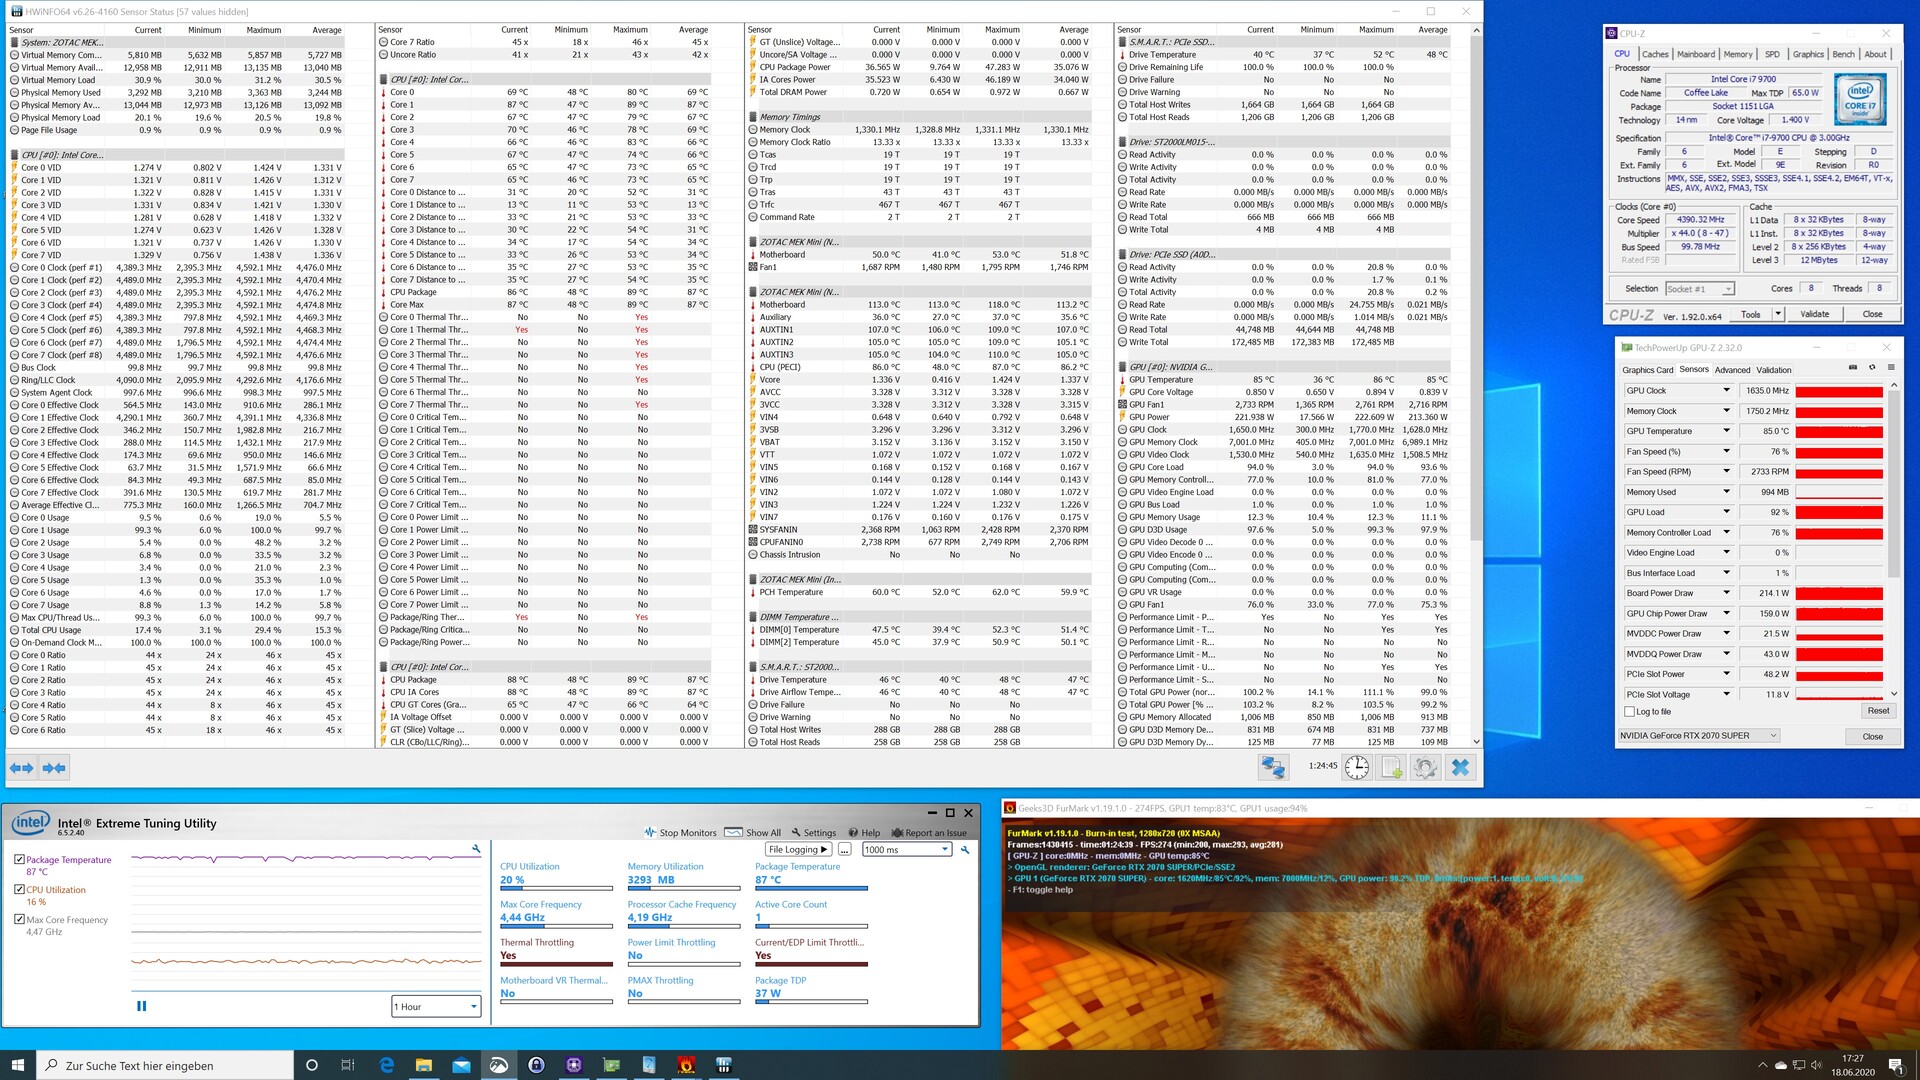1920x1080 pixels.
Task: Click wrench icon above XTU graph
Action: (x=477, y=848)
